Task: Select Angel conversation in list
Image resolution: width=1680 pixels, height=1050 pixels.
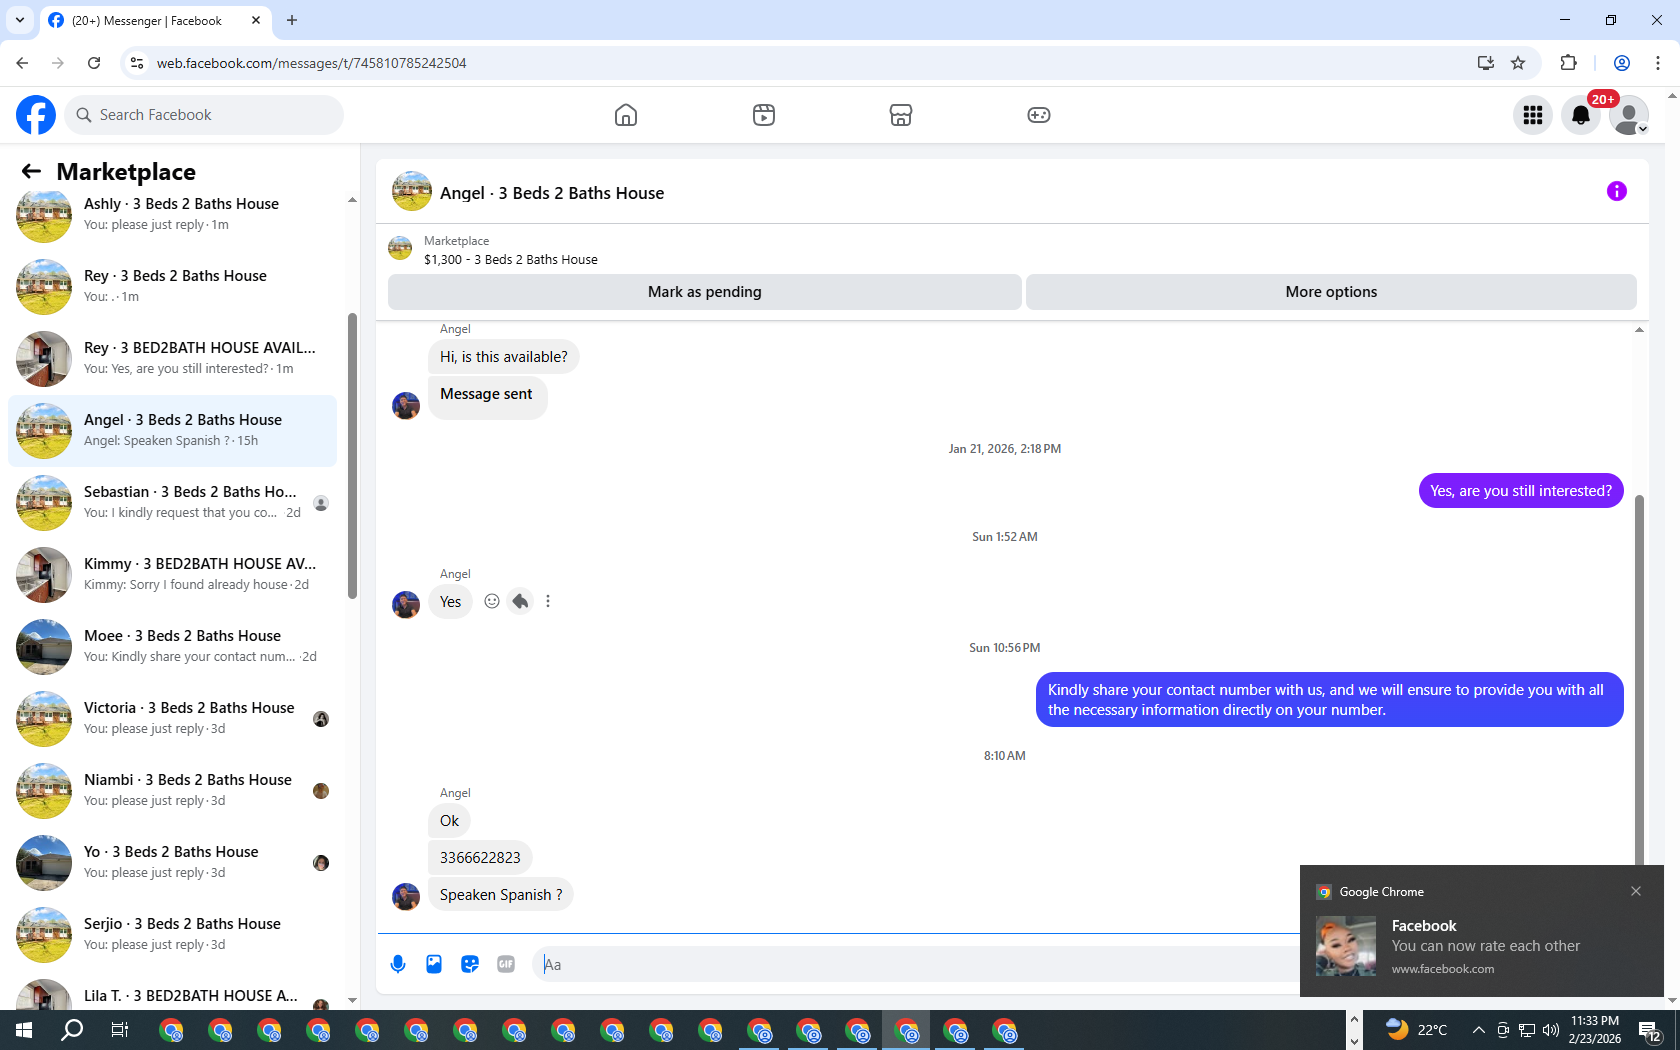Action: 172,430
